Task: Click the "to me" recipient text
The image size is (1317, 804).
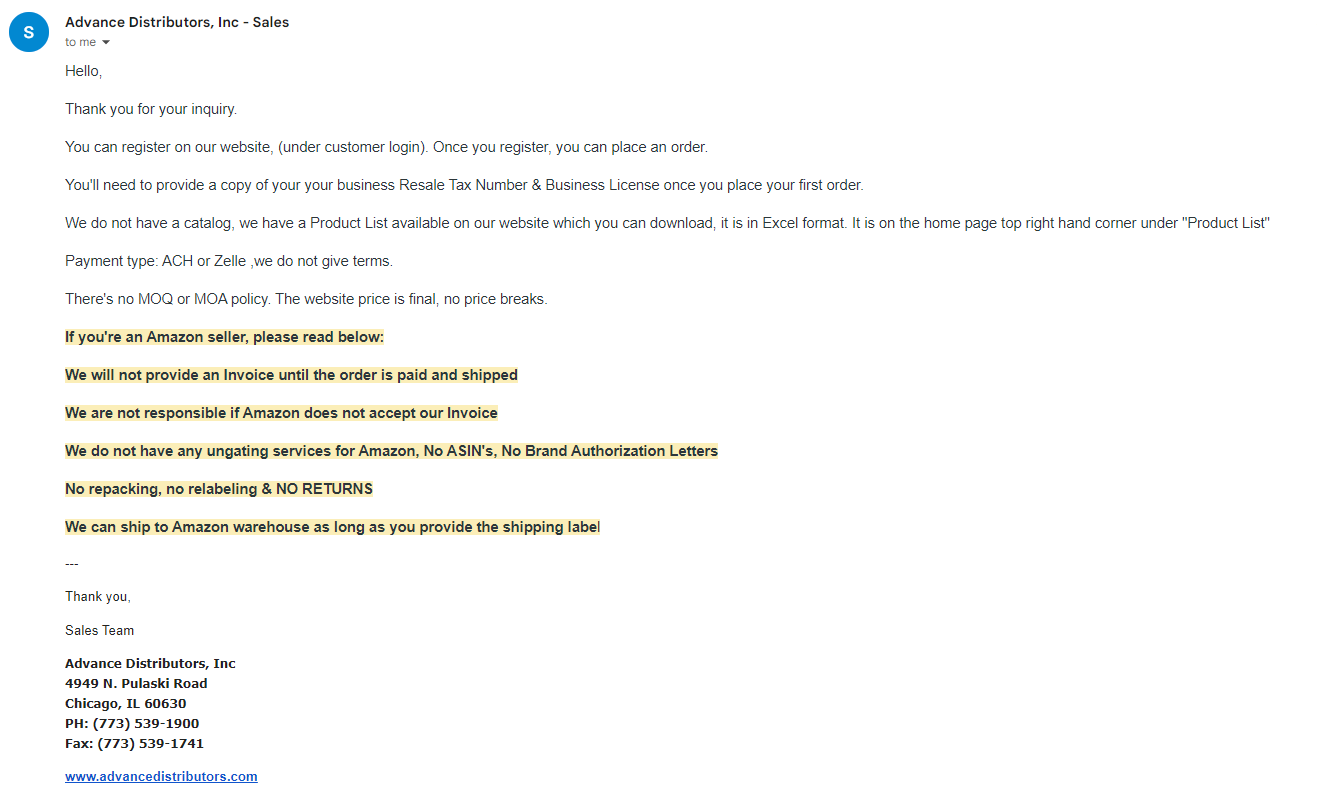Action: (81, 42)
